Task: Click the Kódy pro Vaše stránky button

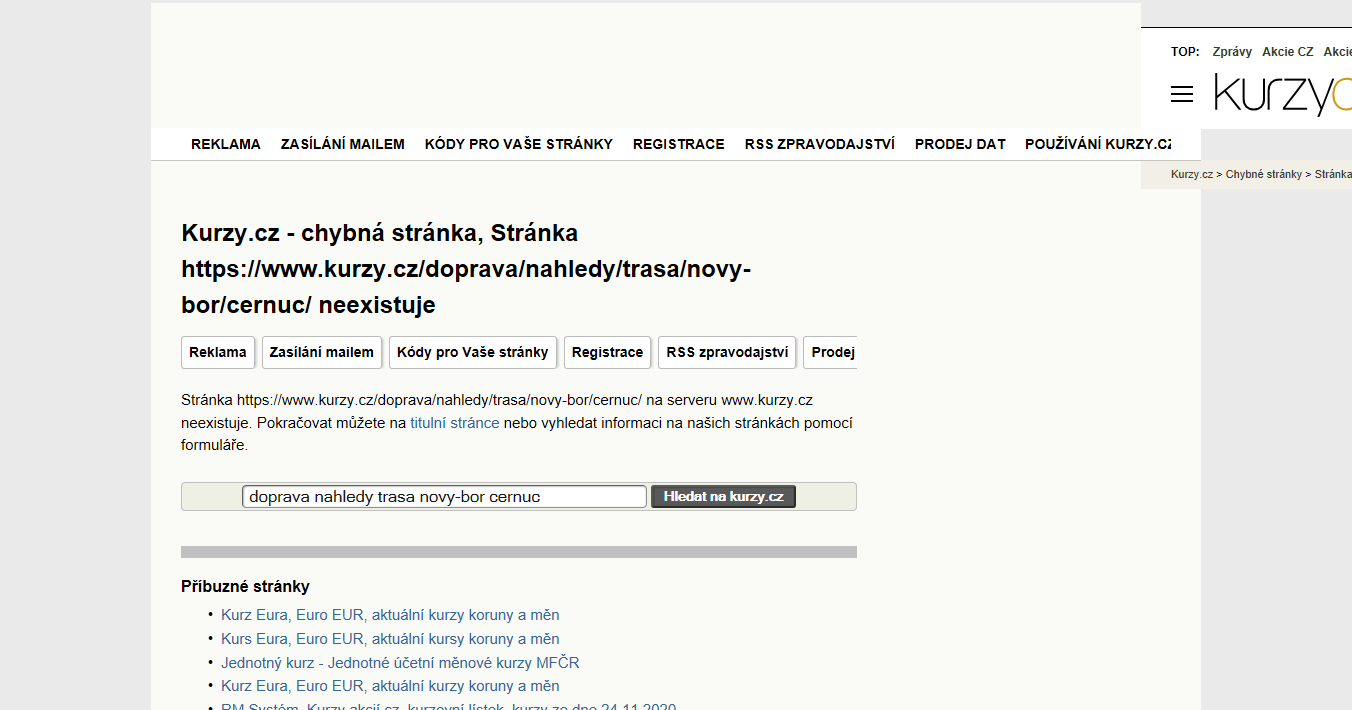Action: click(x=473, y=352)
